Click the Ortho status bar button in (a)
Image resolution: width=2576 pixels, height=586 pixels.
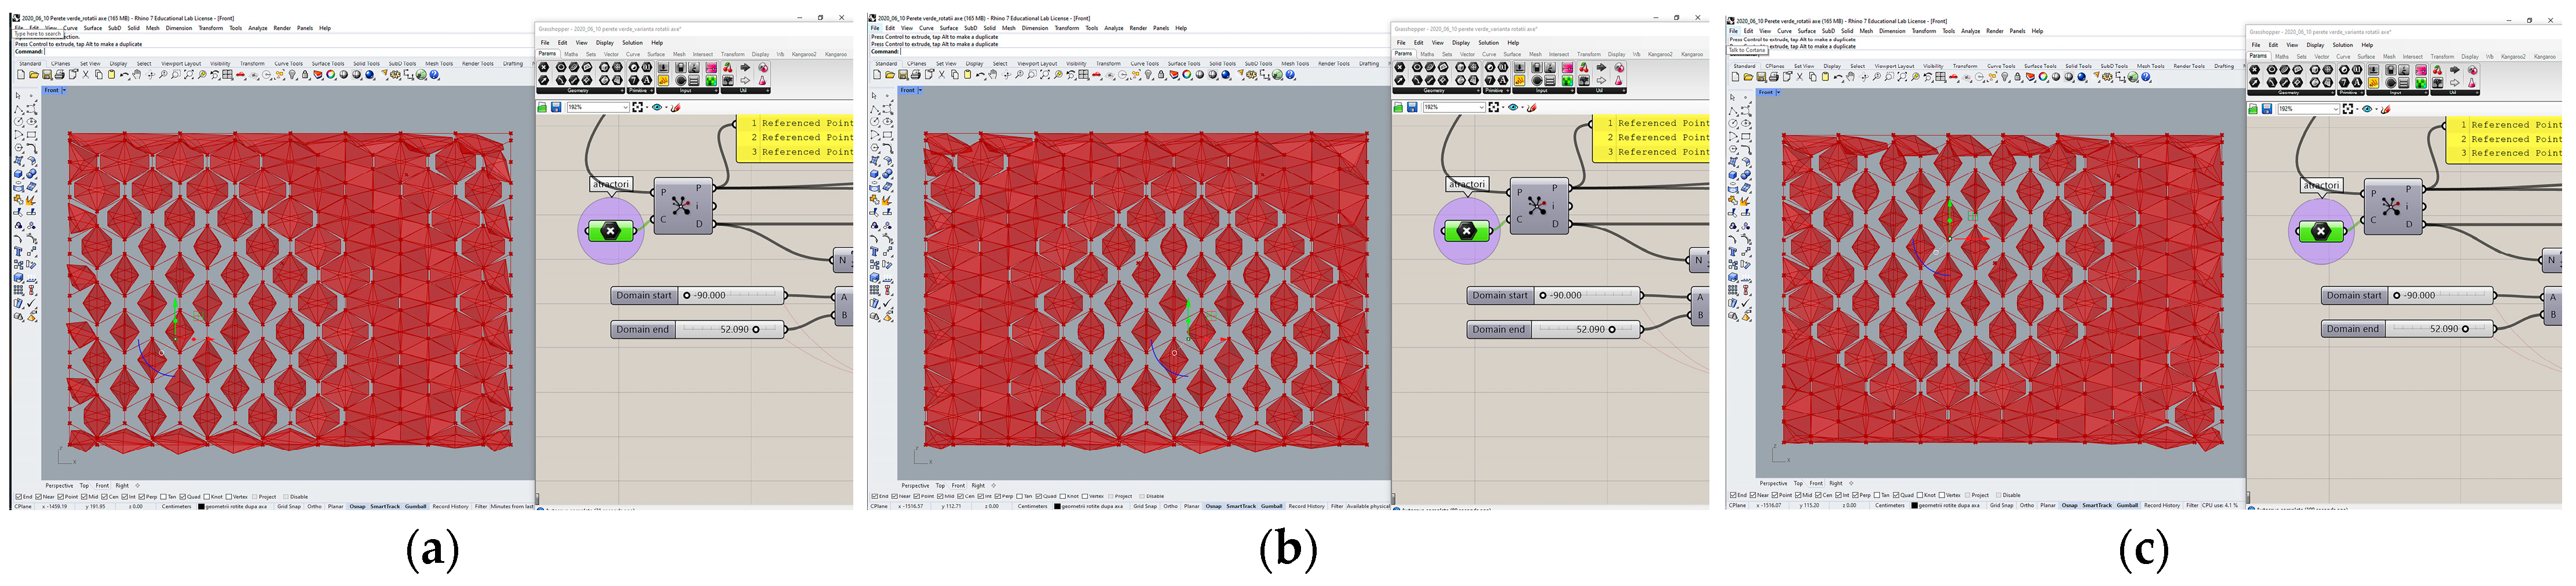click(314, 506)
